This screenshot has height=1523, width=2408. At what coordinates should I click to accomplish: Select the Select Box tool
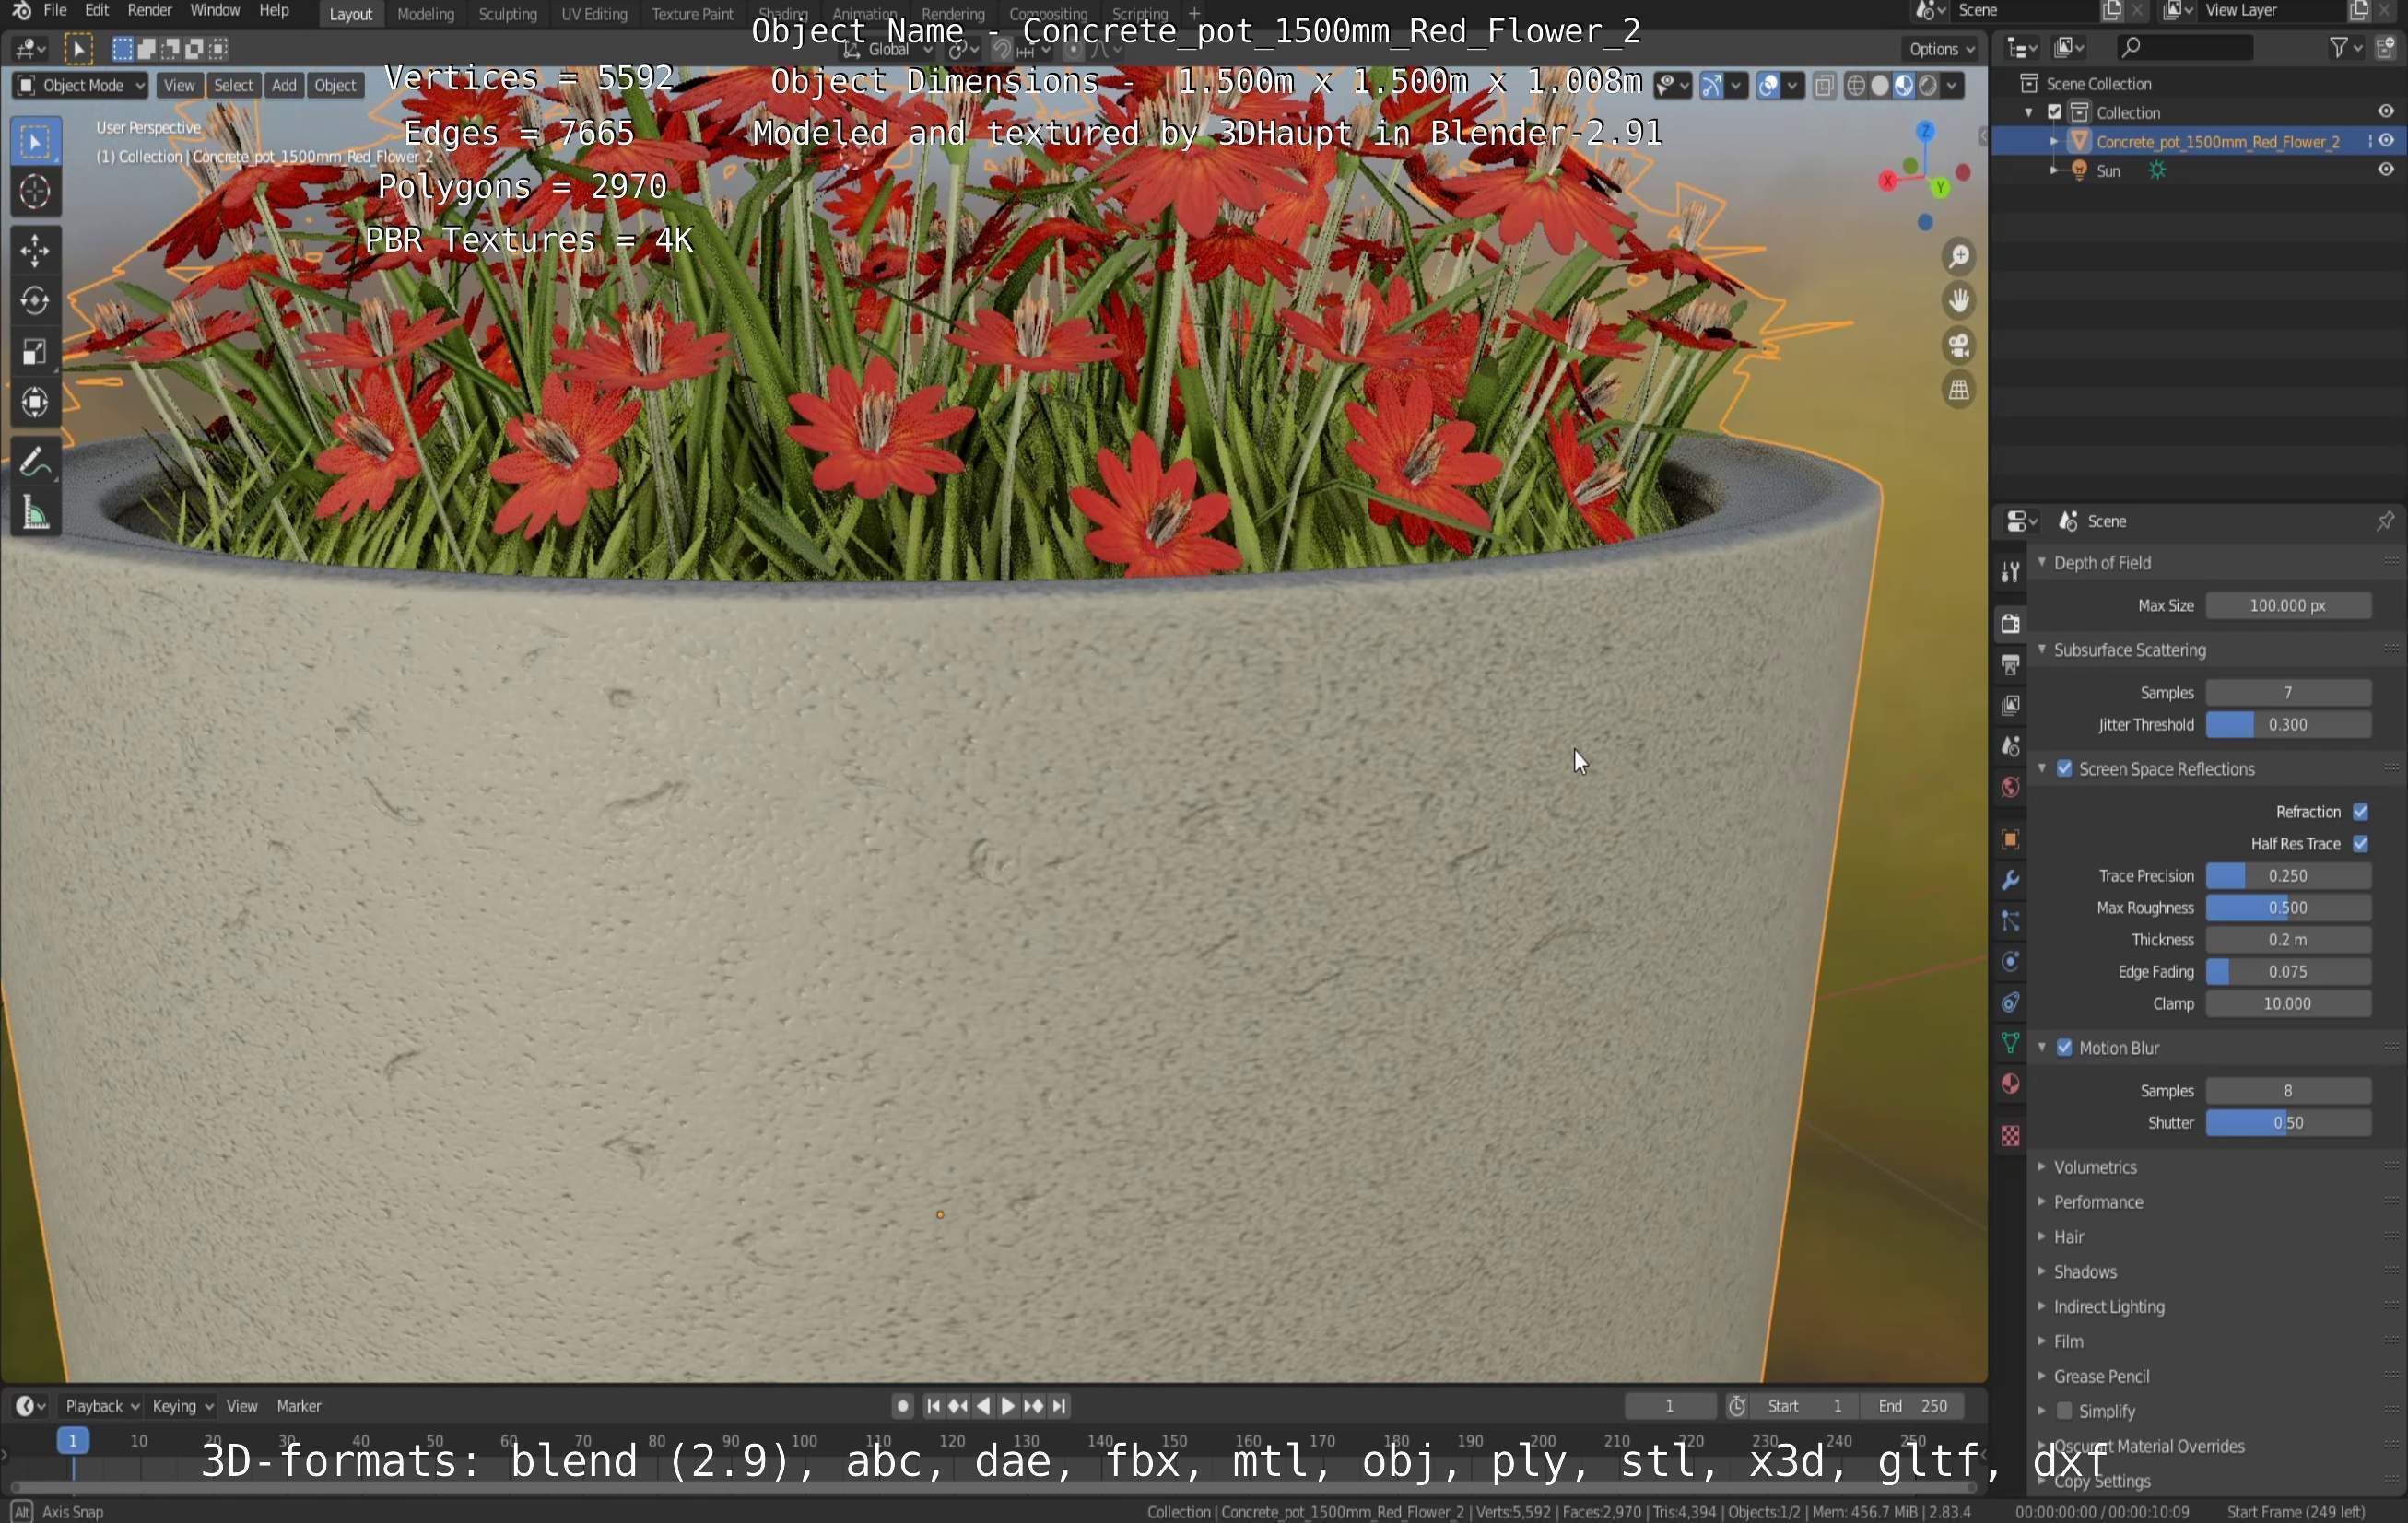point(35,142)
